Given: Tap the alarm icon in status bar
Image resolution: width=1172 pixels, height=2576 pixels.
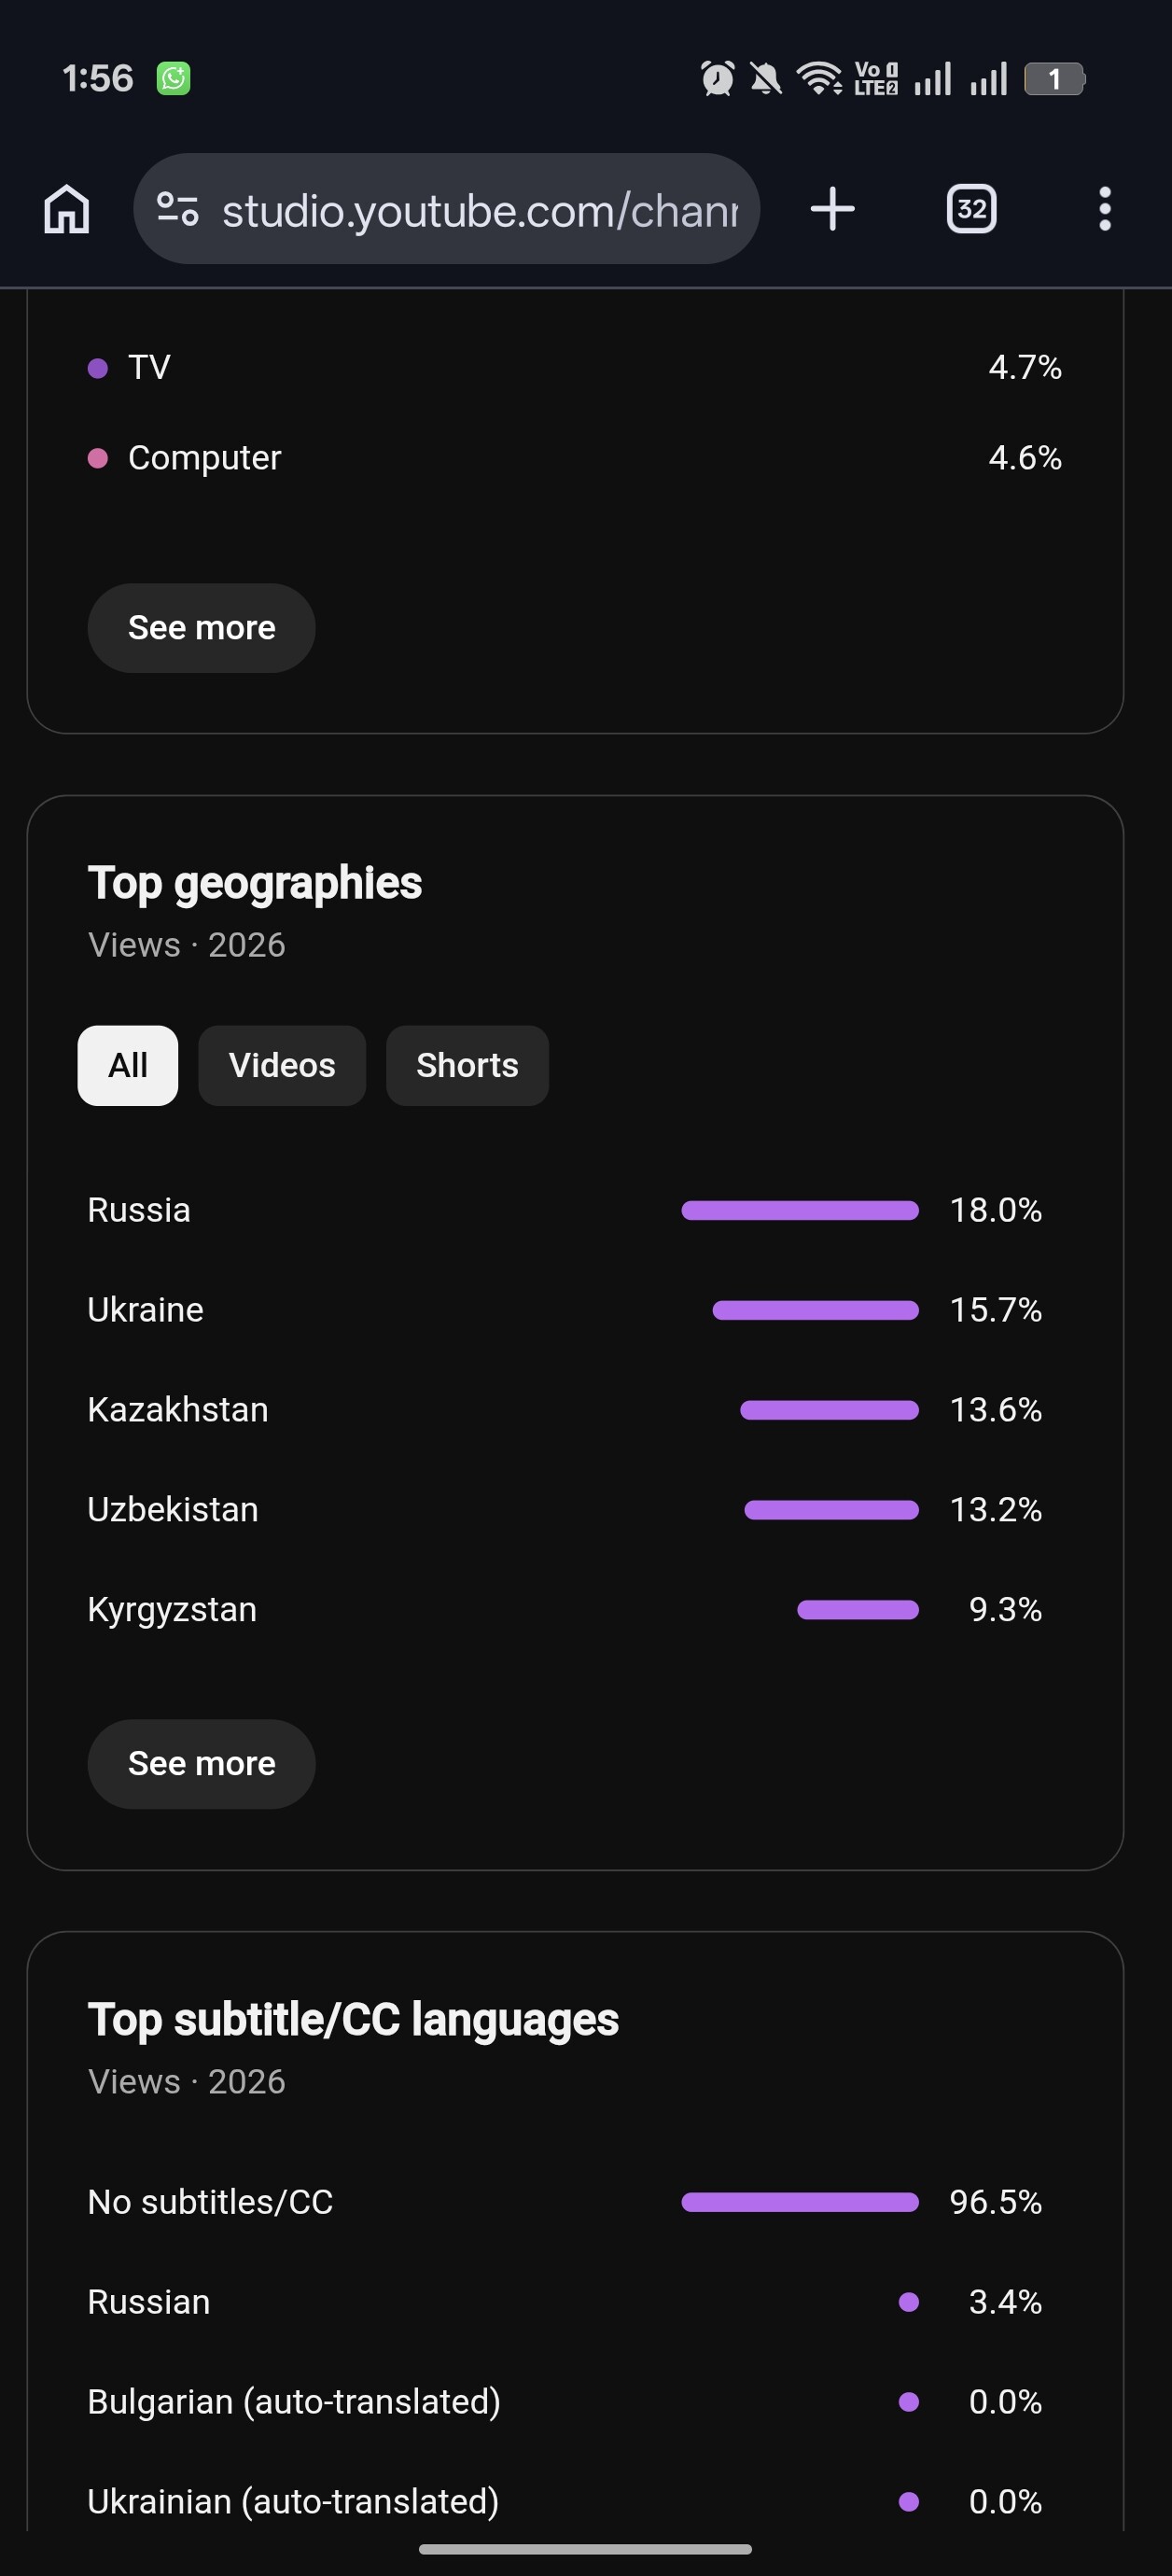Looking at the screenshot, I should [717, 78].
